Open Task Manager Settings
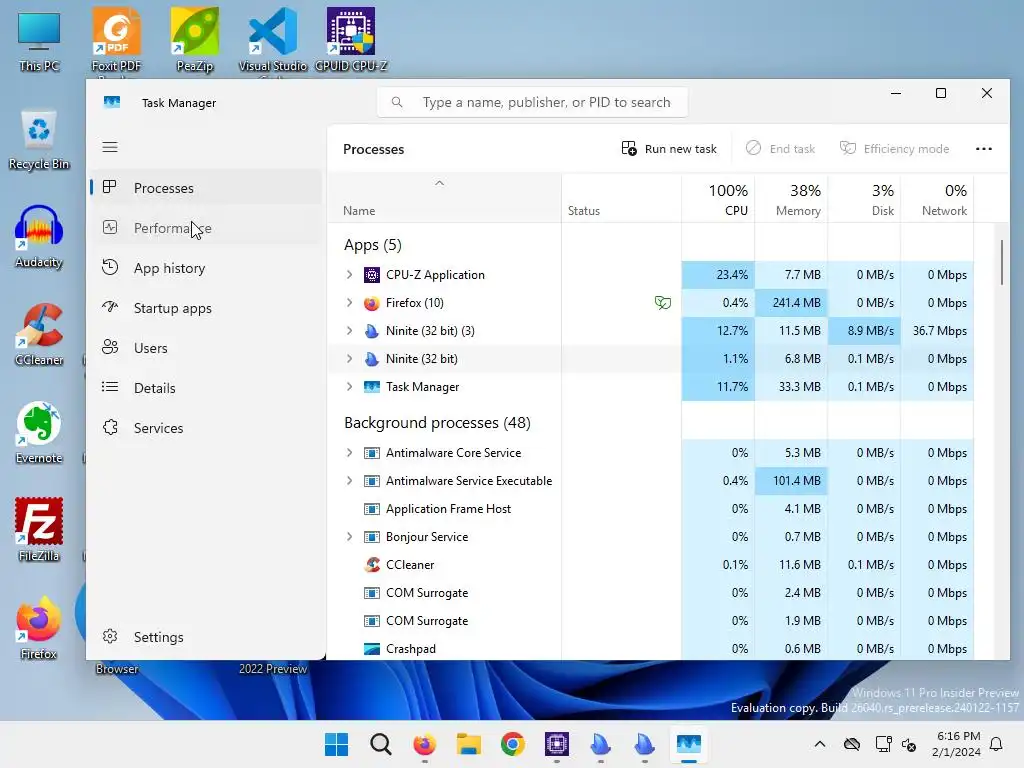The width and height of the screenshot is (1024, 768). (206, 637)
